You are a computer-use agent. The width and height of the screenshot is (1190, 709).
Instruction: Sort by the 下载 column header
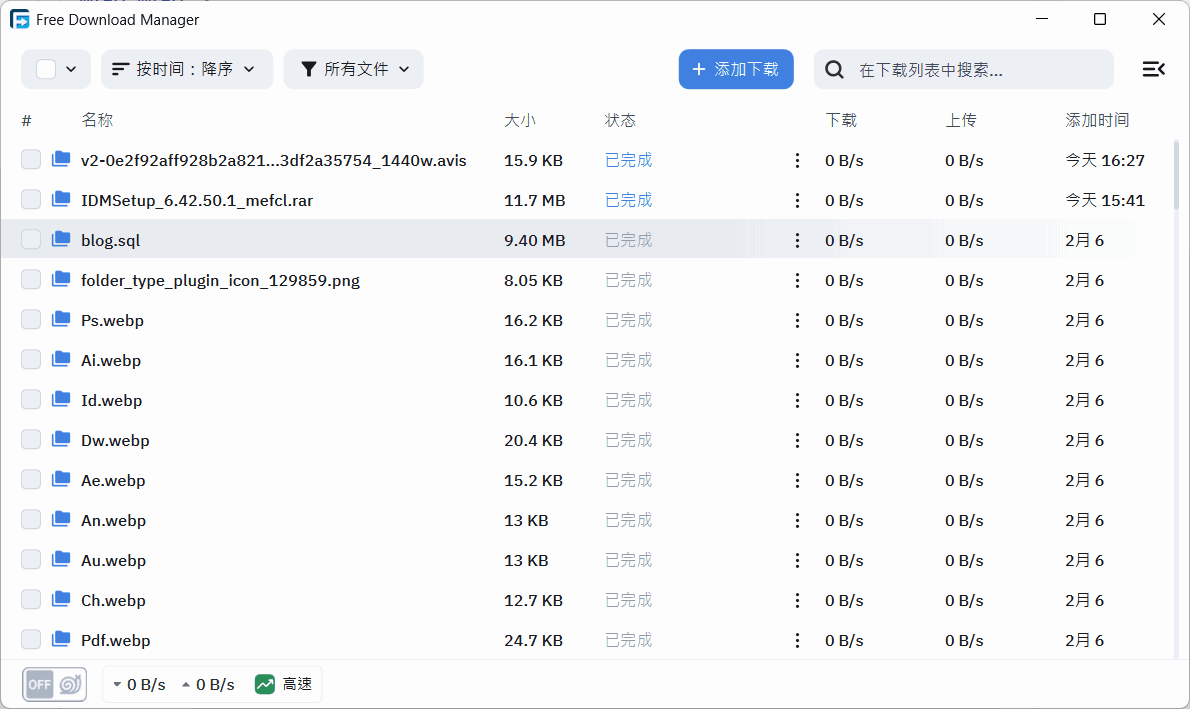841,120
